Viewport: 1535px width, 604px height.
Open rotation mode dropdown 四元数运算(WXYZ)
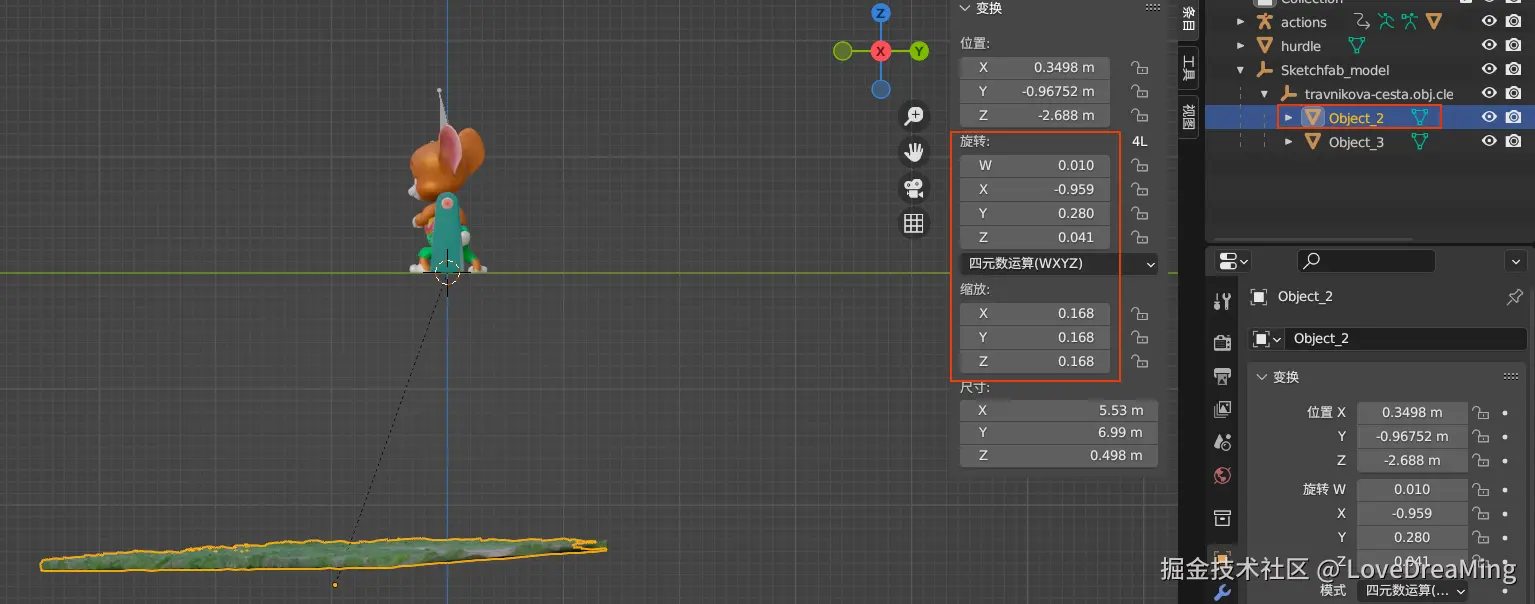coord(1058,264)
